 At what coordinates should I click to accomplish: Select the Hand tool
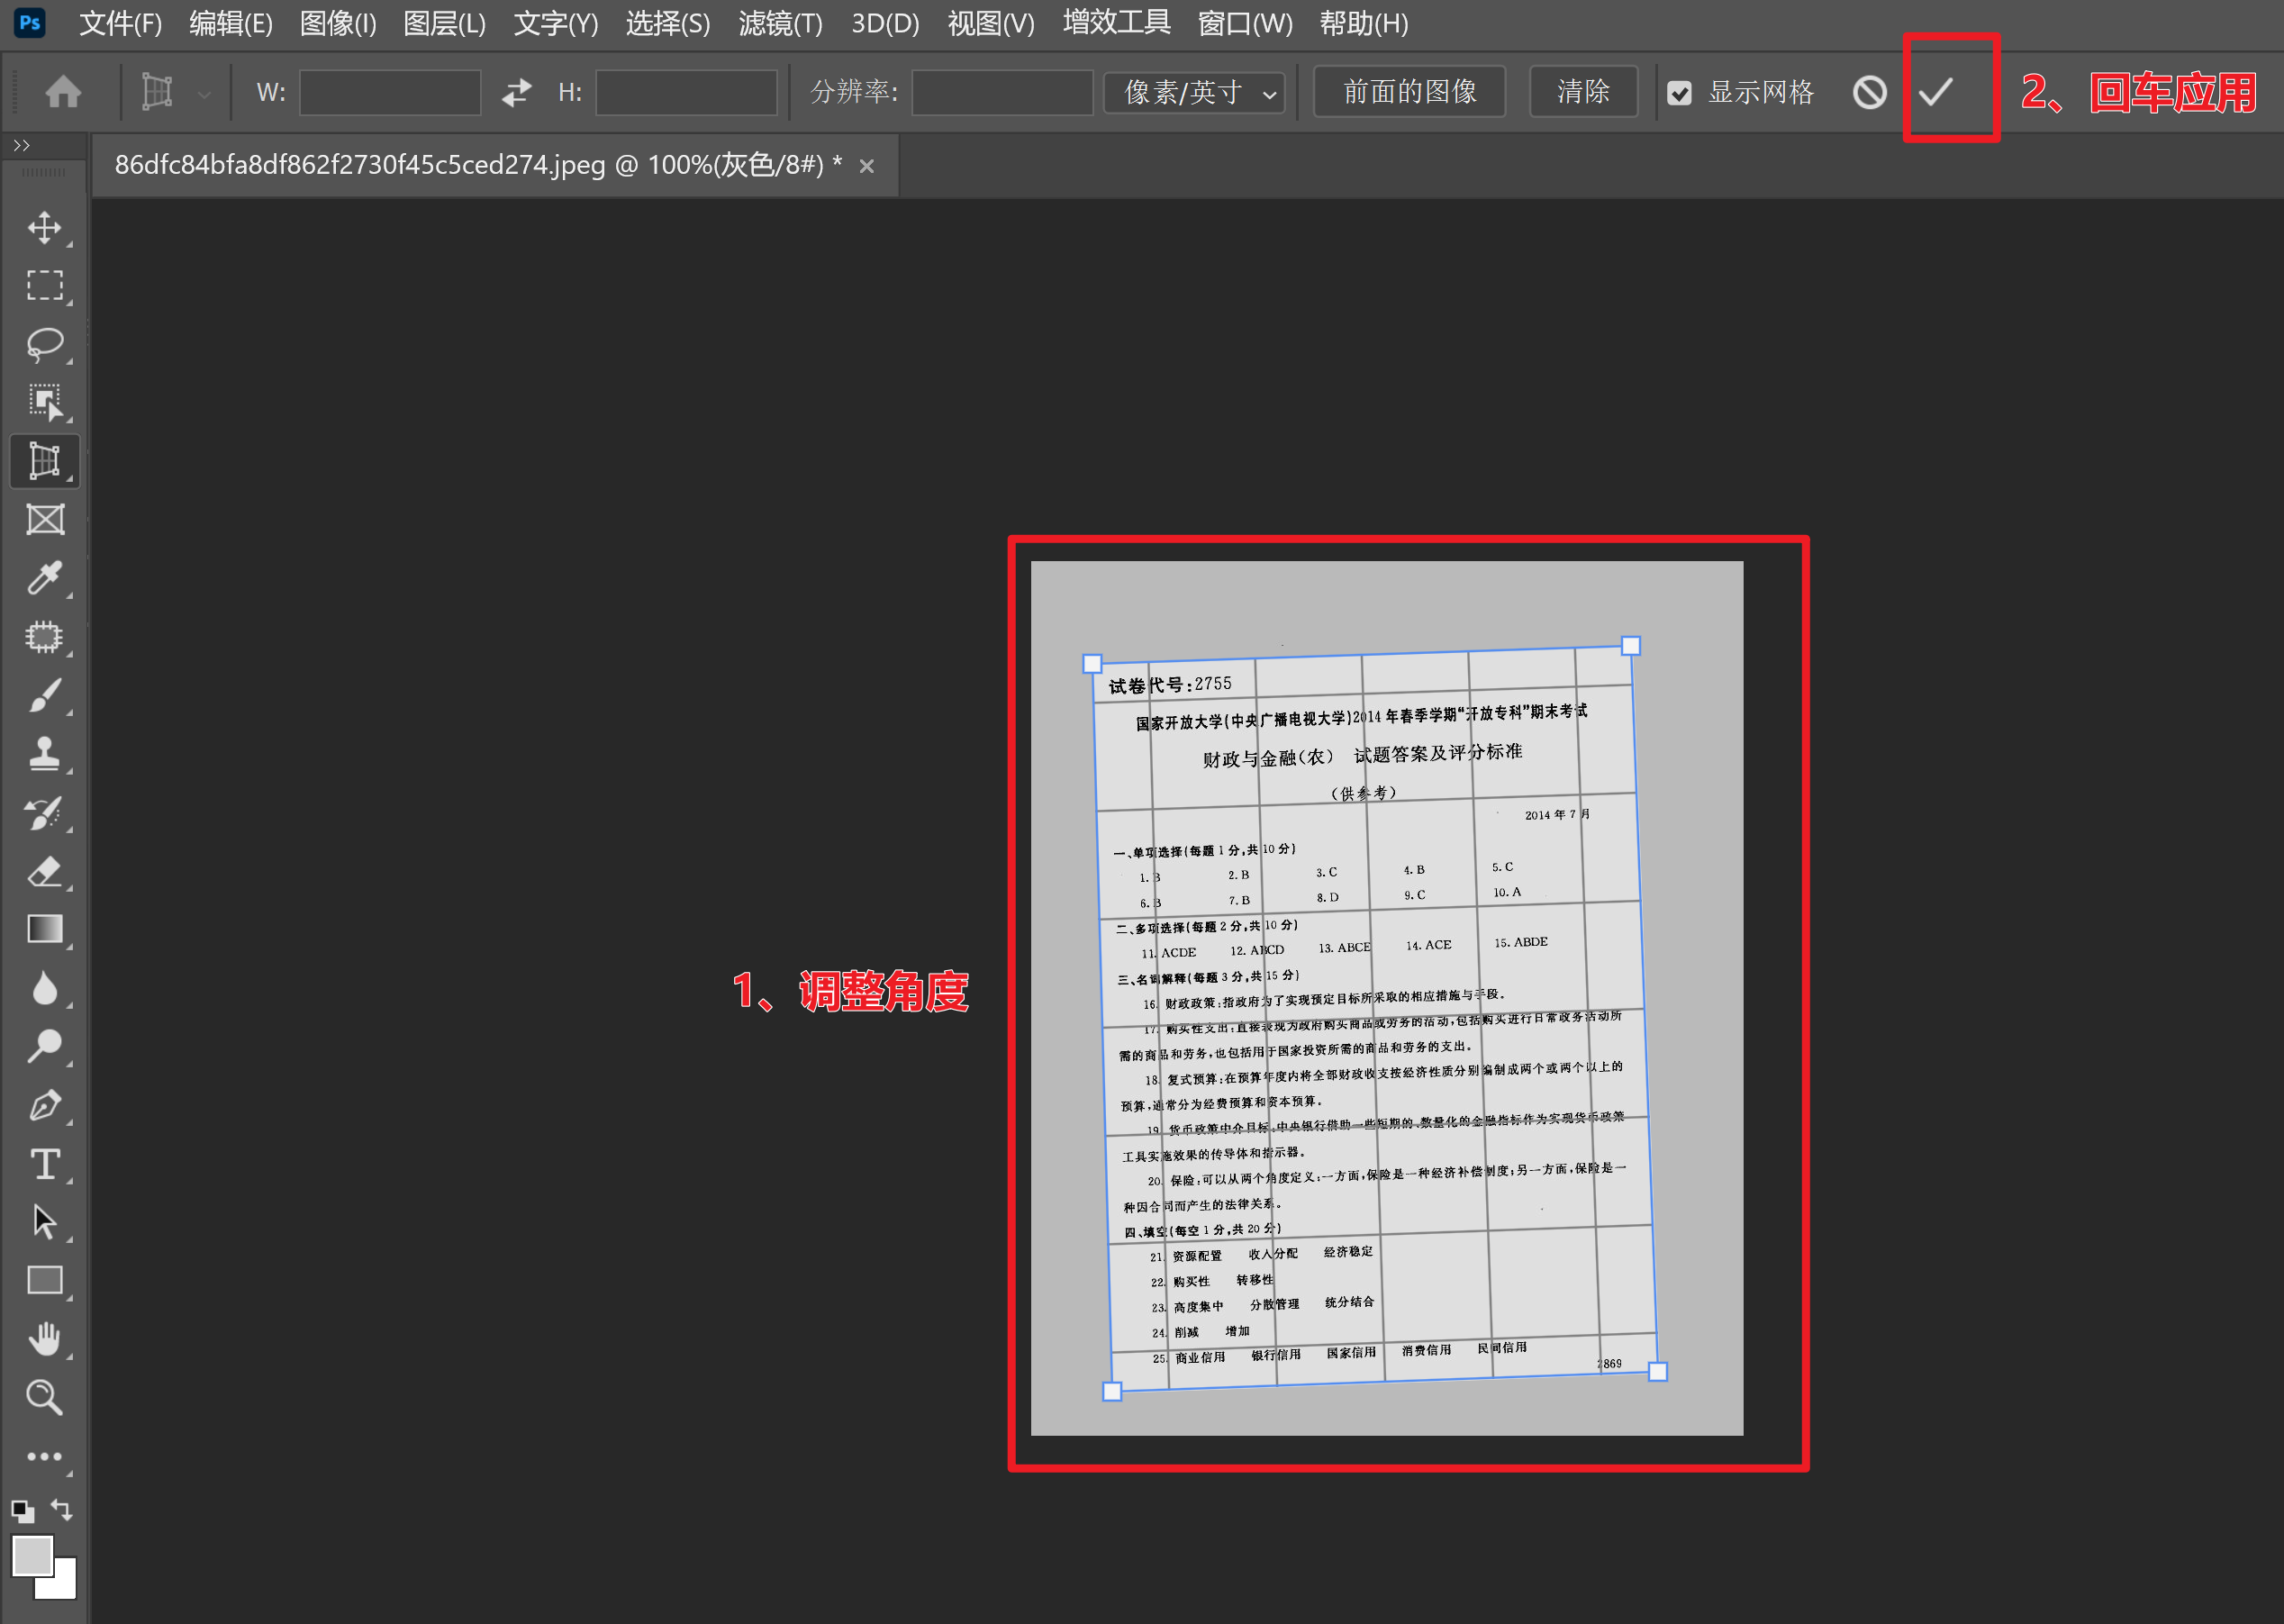pos(44,1338)
